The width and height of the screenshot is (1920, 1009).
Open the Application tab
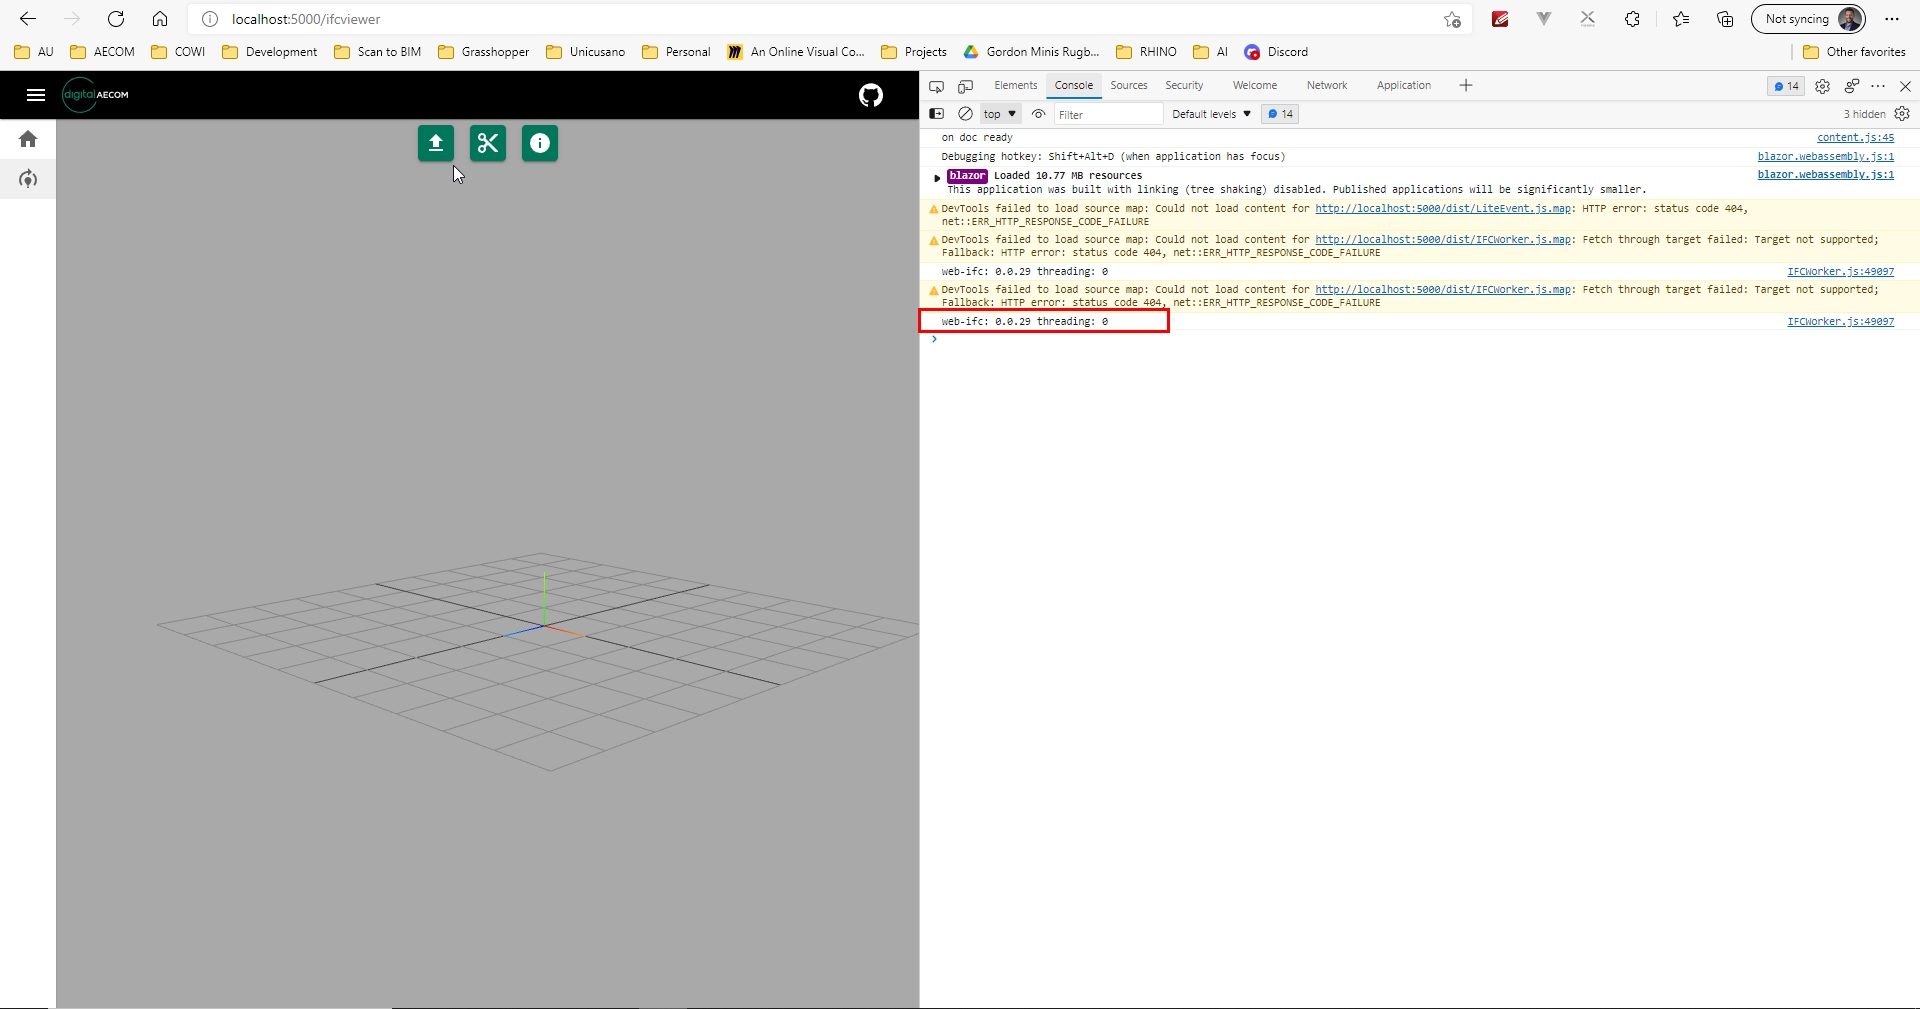(x=1404, y=86)
